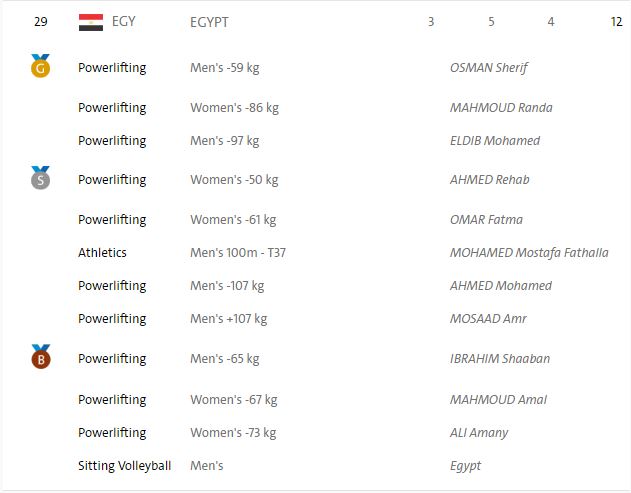Image resolution: width=631 pixels, height=493 pixels.
Task: Click the Athletics sport label
Action: pos(102,253)
